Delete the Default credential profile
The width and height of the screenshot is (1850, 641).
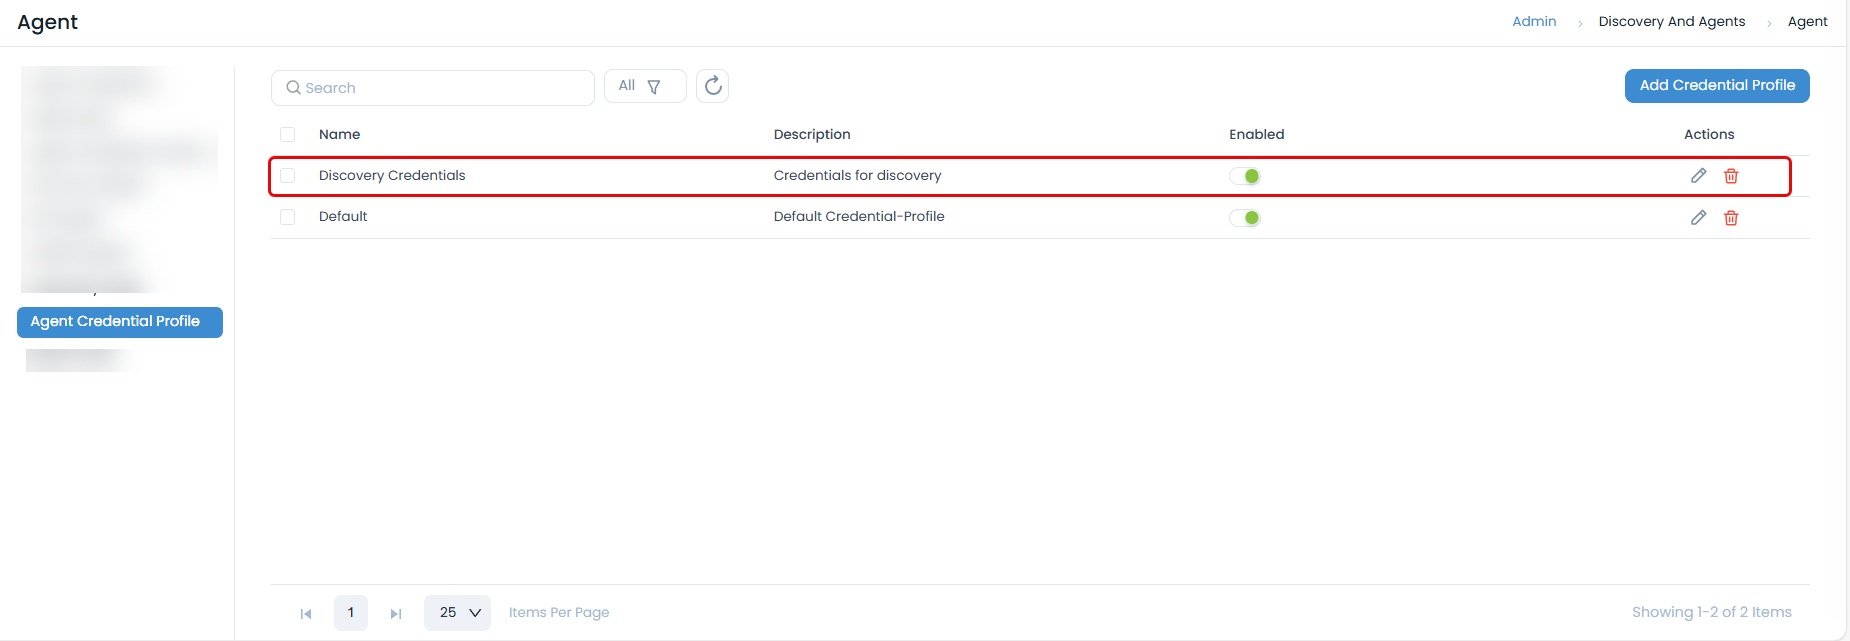tap(1731, 217)
